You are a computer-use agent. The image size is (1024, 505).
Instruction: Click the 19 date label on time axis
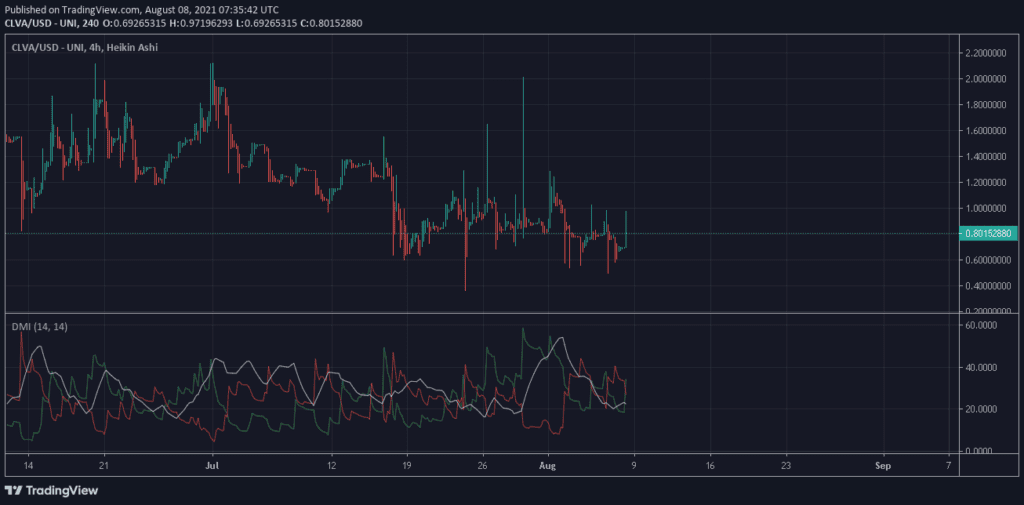click(x=407, y=465)
